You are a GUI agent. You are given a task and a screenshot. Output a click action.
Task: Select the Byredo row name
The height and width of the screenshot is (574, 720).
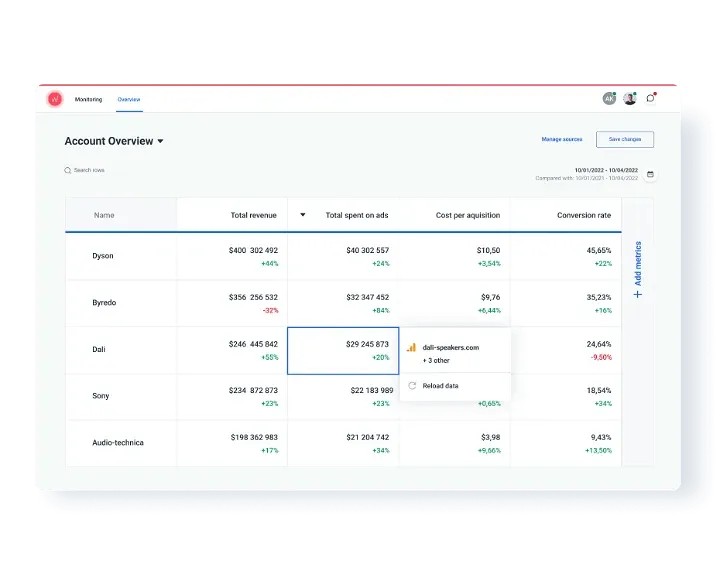click(x=104, y=303)
